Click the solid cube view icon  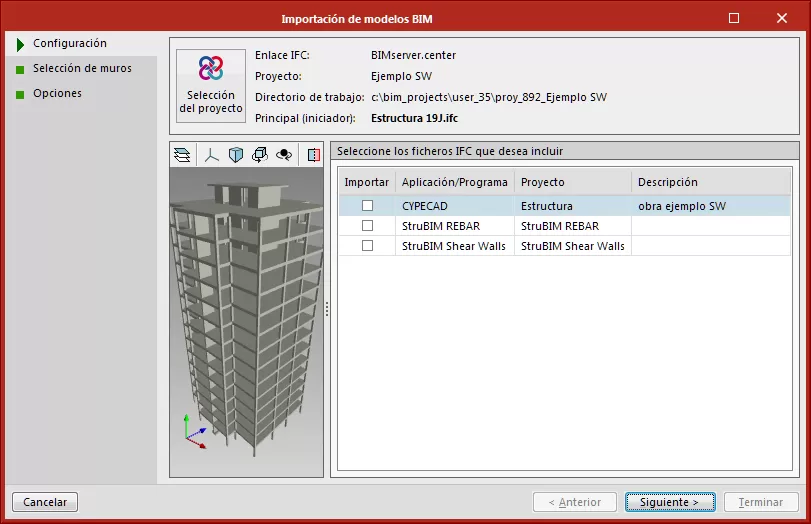(x=236, y=154)
